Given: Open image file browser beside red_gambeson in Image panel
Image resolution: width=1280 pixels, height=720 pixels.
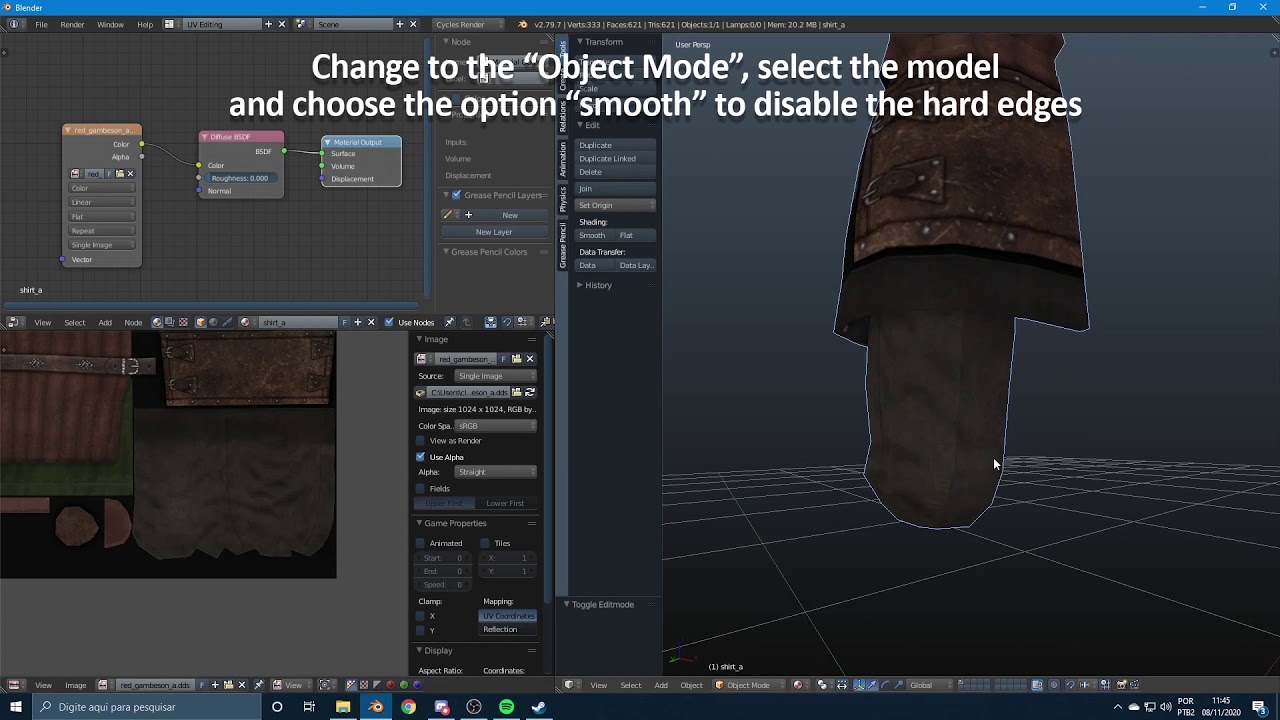Looking at the screenshot, I should [516, 359].
